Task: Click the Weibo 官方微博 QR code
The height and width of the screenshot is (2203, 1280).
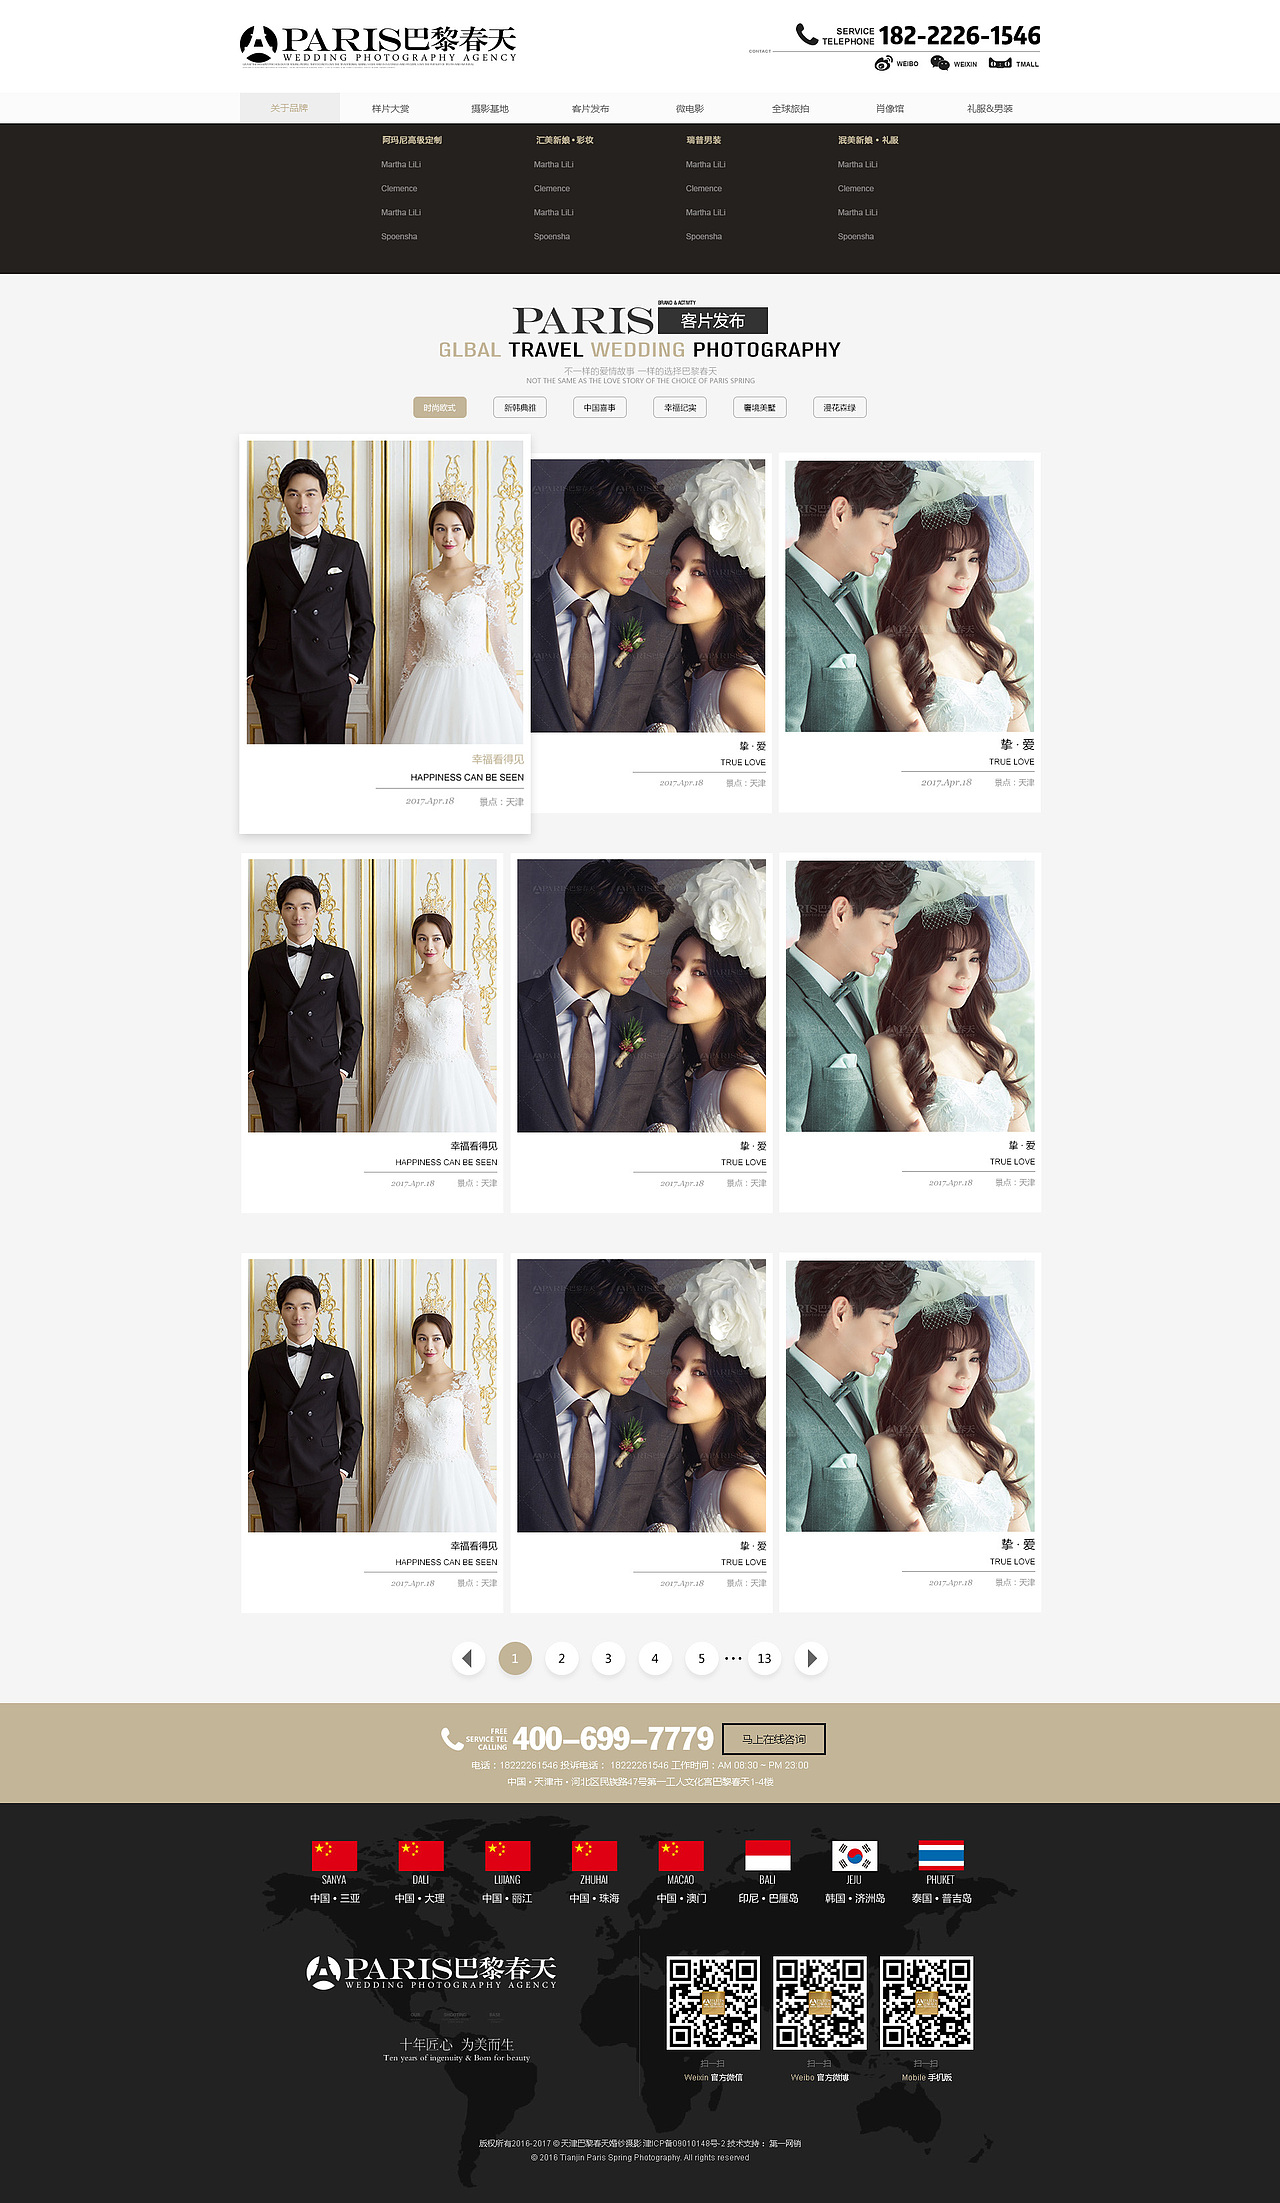Action: pyautogui.click(x=820, y=2003)
